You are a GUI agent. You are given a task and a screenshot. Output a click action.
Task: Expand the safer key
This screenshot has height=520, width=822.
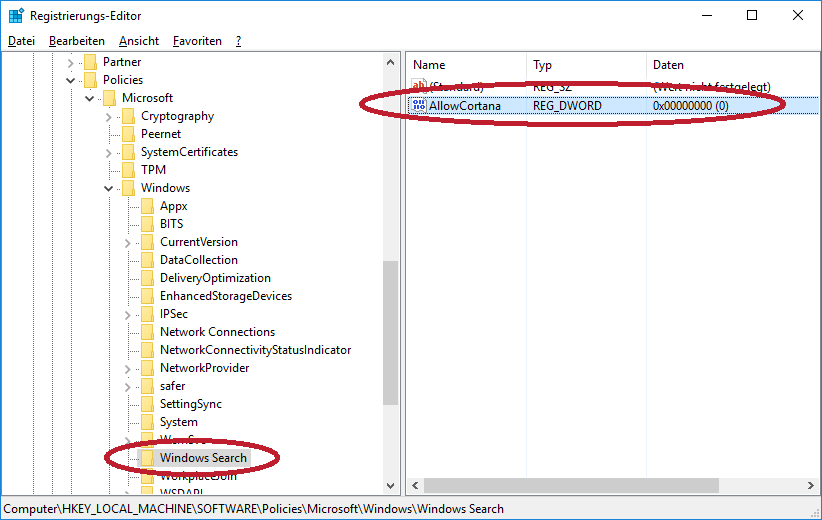tap(127, 387)
